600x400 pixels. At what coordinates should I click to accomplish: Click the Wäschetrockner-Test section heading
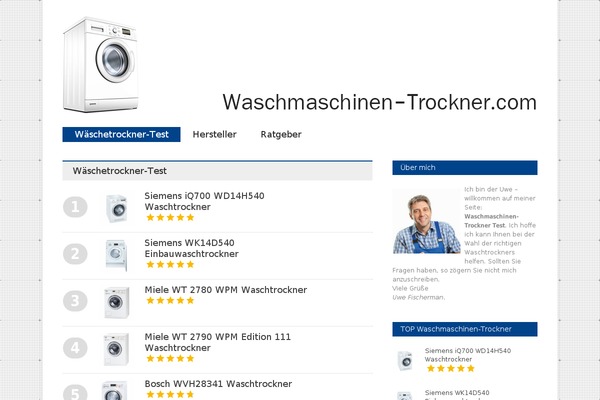120,171
